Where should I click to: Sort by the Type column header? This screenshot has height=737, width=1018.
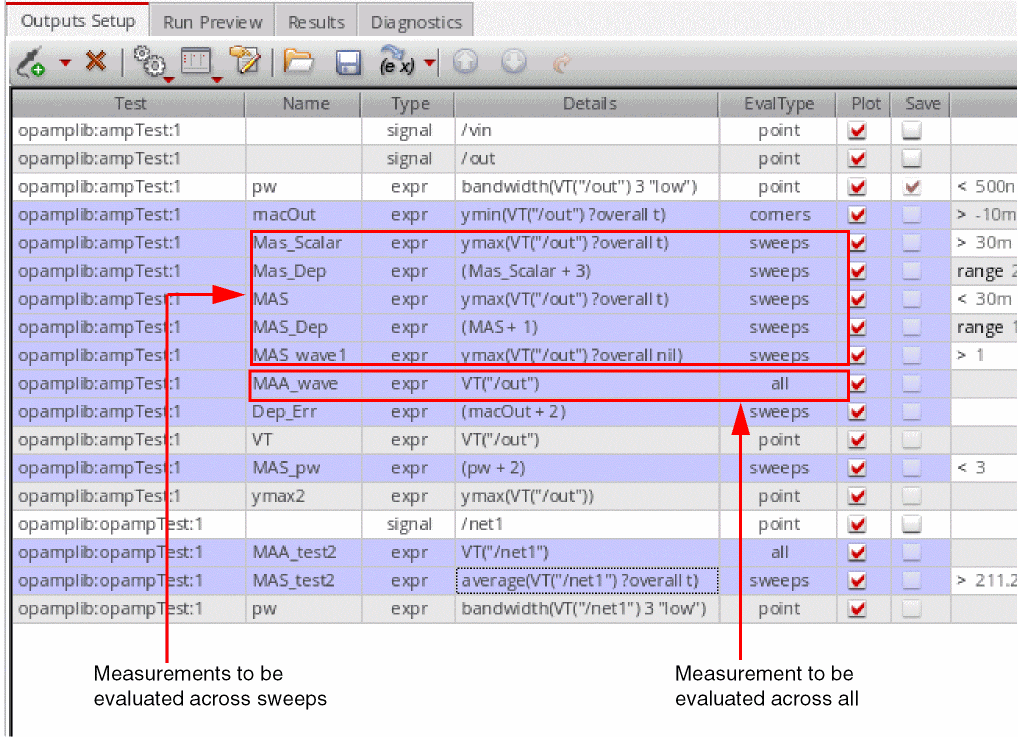coord(408,104)
